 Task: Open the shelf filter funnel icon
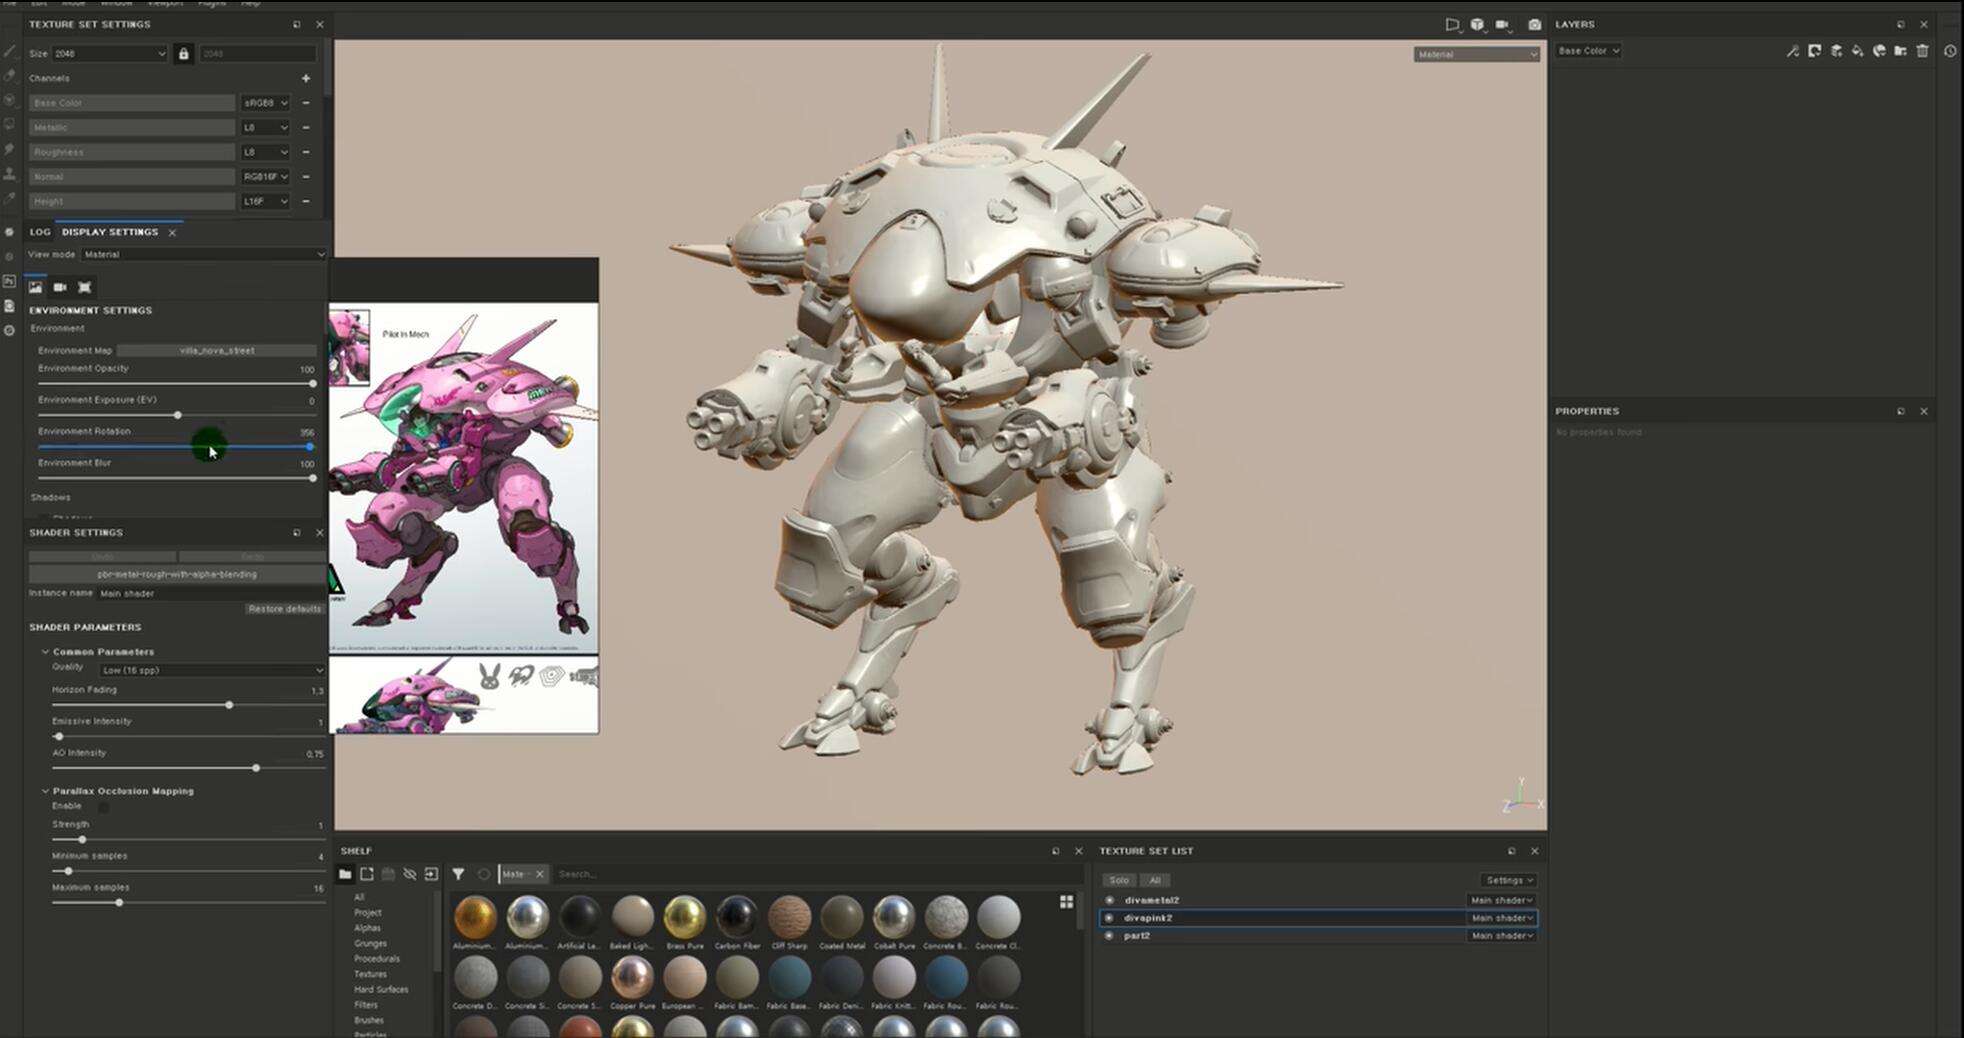pyautogui.click(x=458, y=874)
